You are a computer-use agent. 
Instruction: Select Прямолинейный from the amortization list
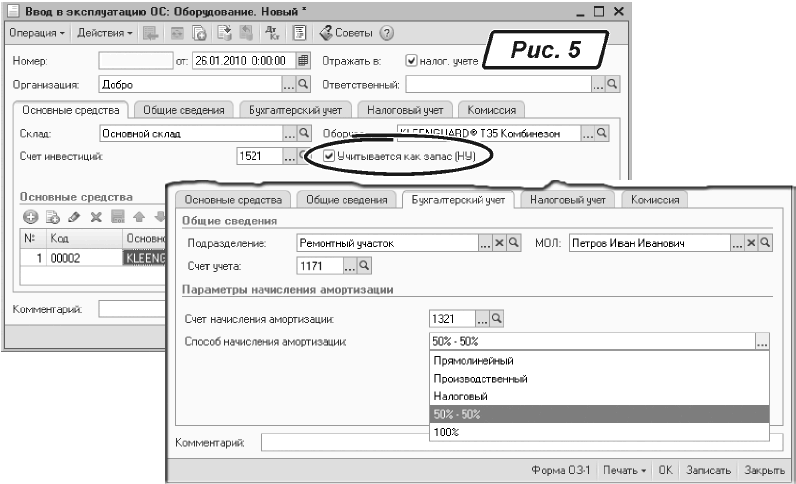pyautogui.click(x=473, y=361)
